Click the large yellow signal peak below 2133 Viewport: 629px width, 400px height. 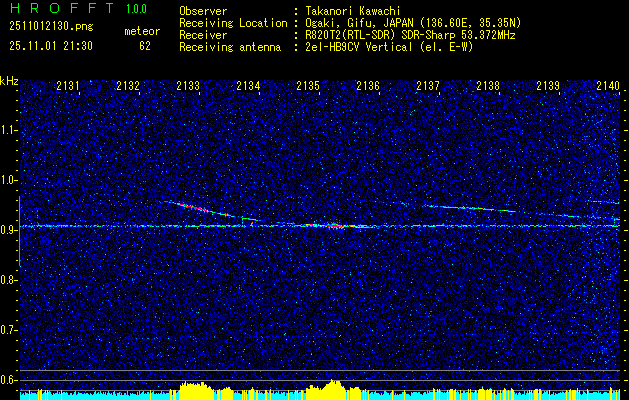coord(195,390)
